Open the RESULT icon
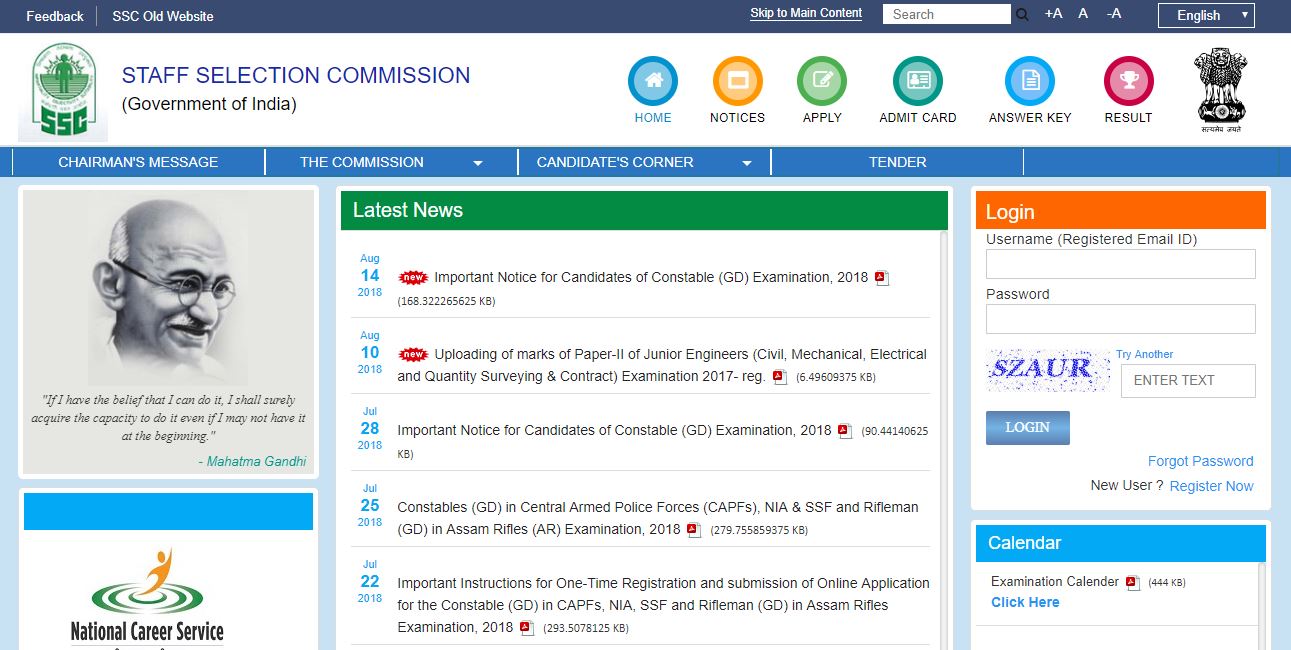 pos(1128,78)
